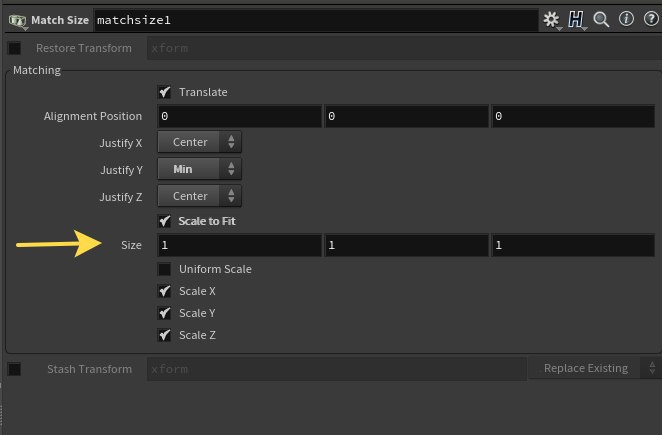Uncheck the Scale Y checkbox
The width and height of the screenshot is (662, 435).
[164, 313]
